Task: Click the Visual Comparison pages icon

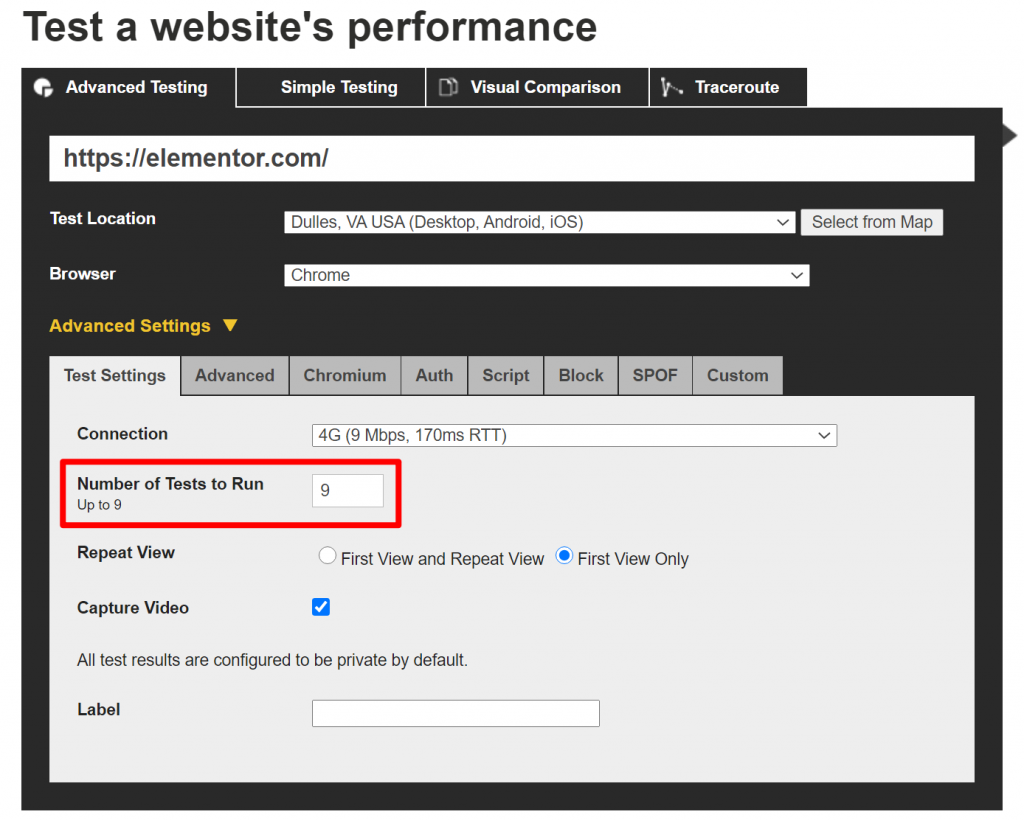Action: point(449,88)
